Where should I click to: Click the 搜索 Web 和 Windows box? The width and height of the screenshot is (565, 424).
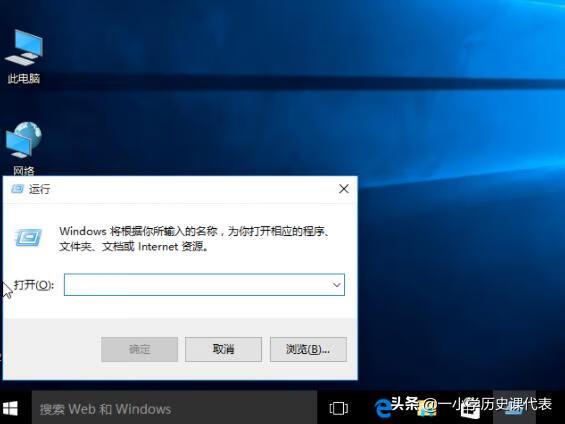point(174,409)
